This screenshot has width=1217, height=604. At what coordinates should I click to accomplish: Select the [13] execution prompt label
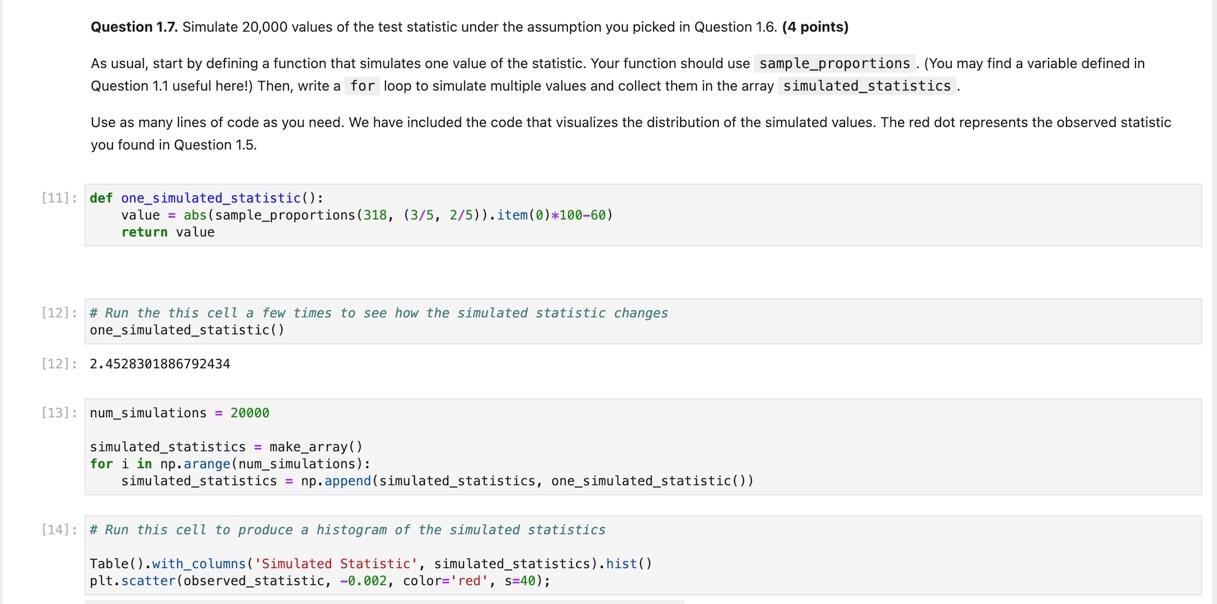59,413
